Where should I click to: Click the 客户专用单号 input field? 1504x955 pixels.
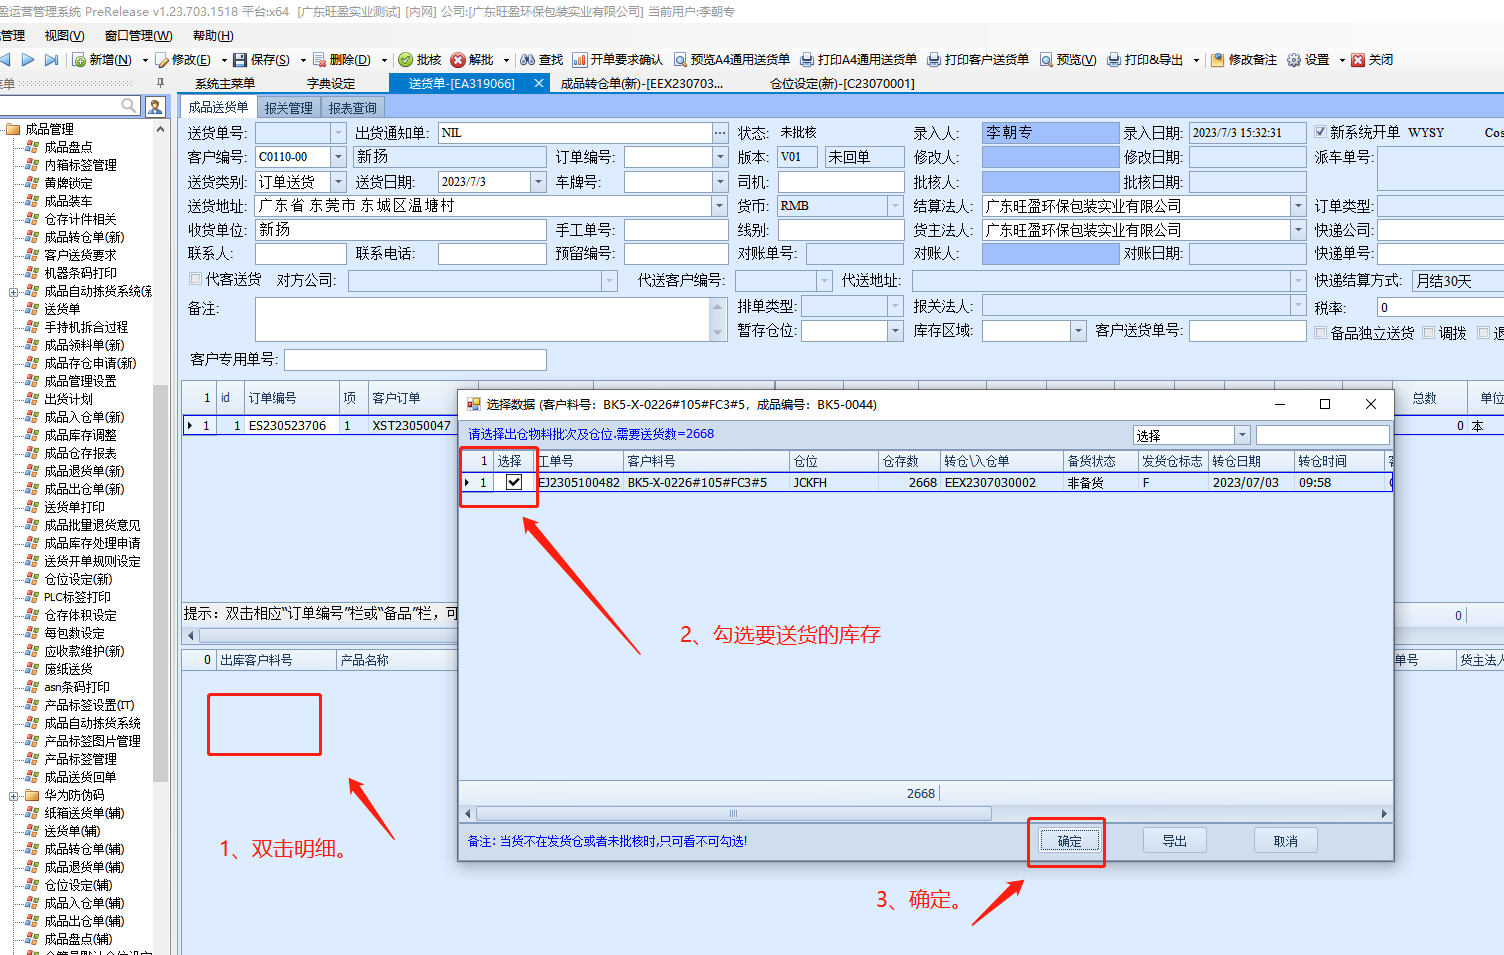[415, 359]
